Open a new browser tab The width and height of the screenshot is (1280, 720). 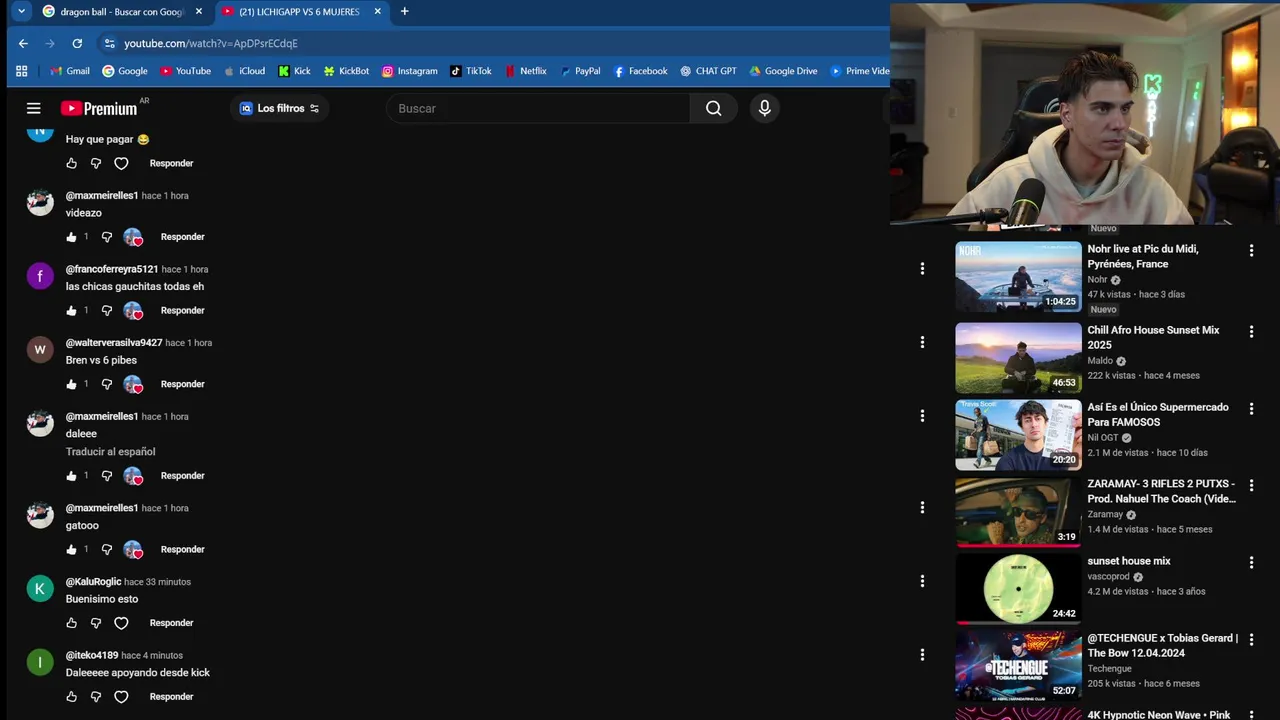[404, 12]
